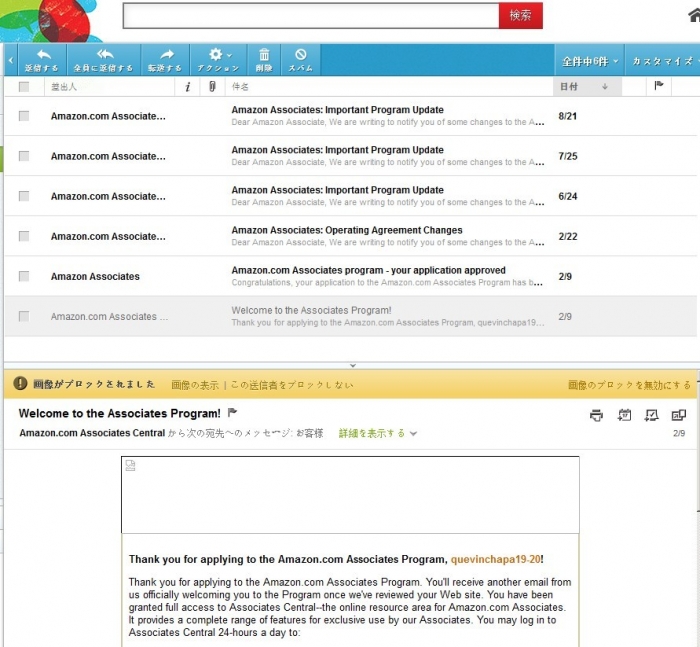700x647 pixels.
Task: Check the box for application approved message
Action: tap(24, 276)
